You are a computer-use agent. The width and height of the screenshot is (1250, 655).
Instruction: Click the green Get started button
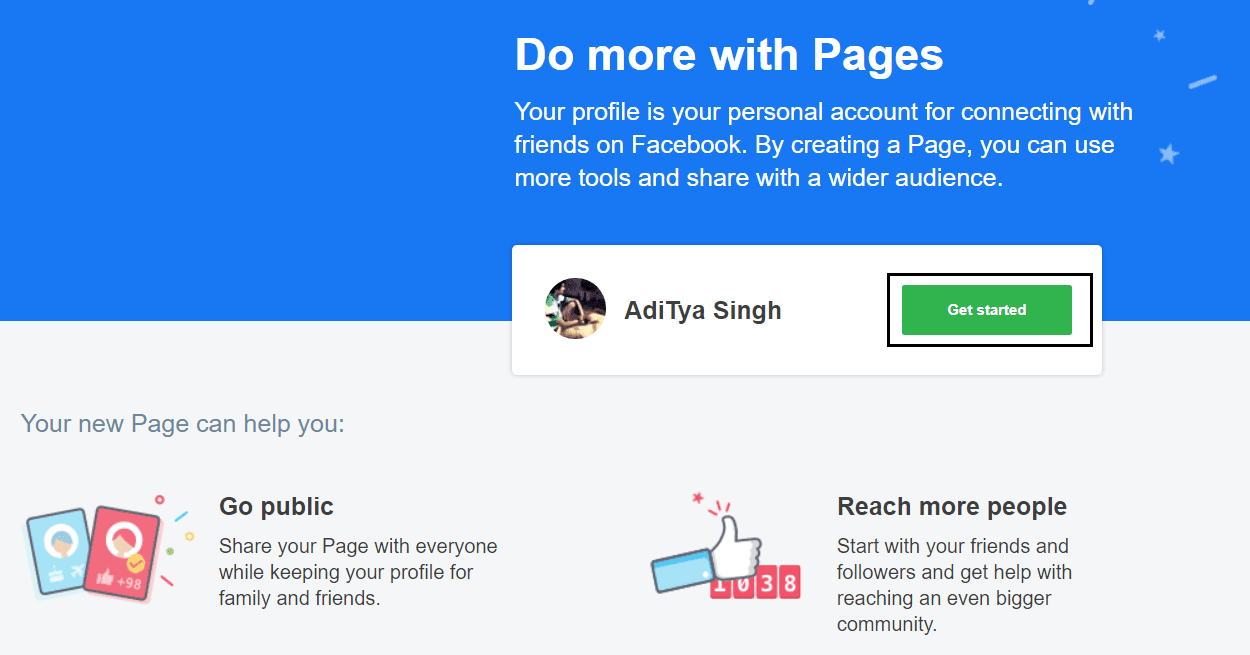click(x=986, y=310)
